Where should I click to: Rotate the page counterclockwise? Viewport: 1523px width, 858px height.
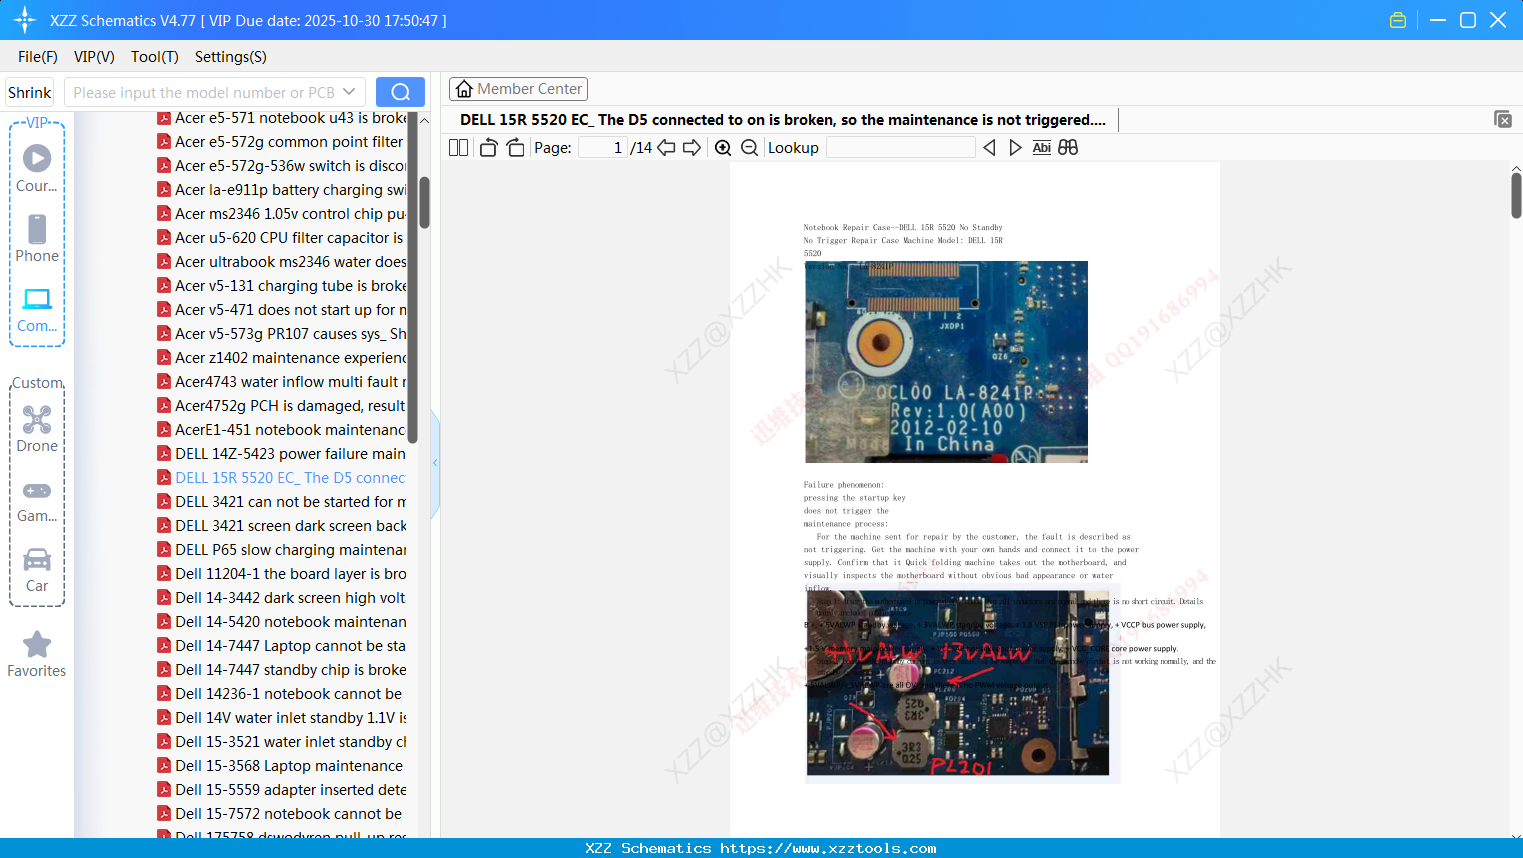click(x=488, y=148)
